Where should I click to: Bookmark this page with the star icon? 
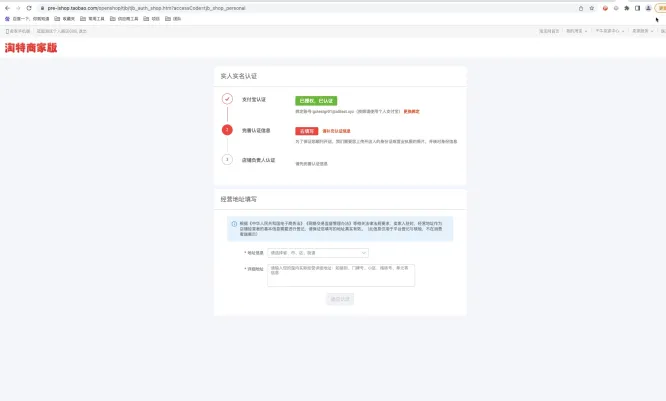click(x=592, y=8)
